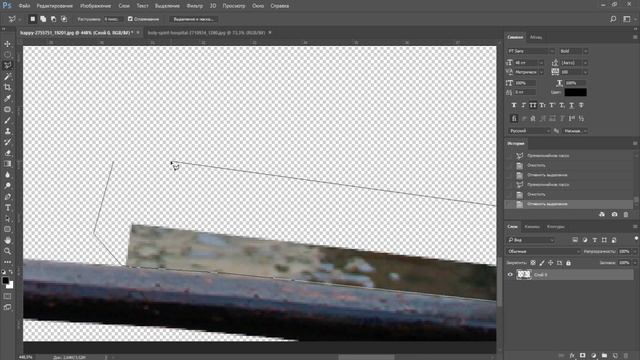This screenshot has width=640, height=360.
Task: Open the anti-aliasing method dropdown in Character panel
Action: point(575,131)
